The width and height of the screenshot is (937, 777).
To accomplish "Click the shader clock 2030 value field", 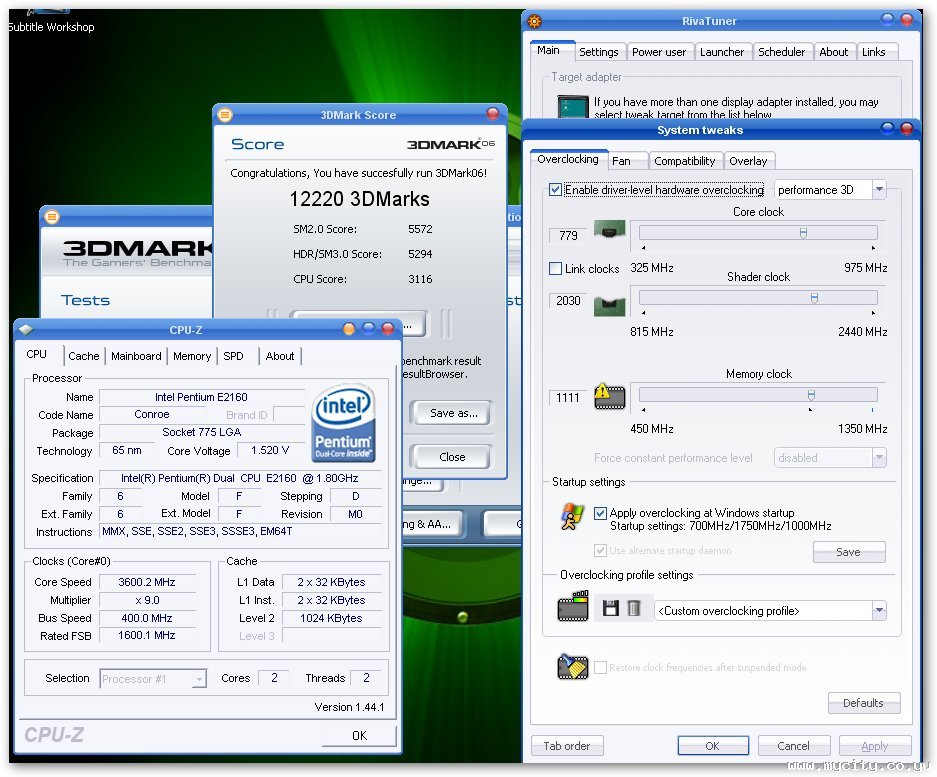I will pos(568,301).
